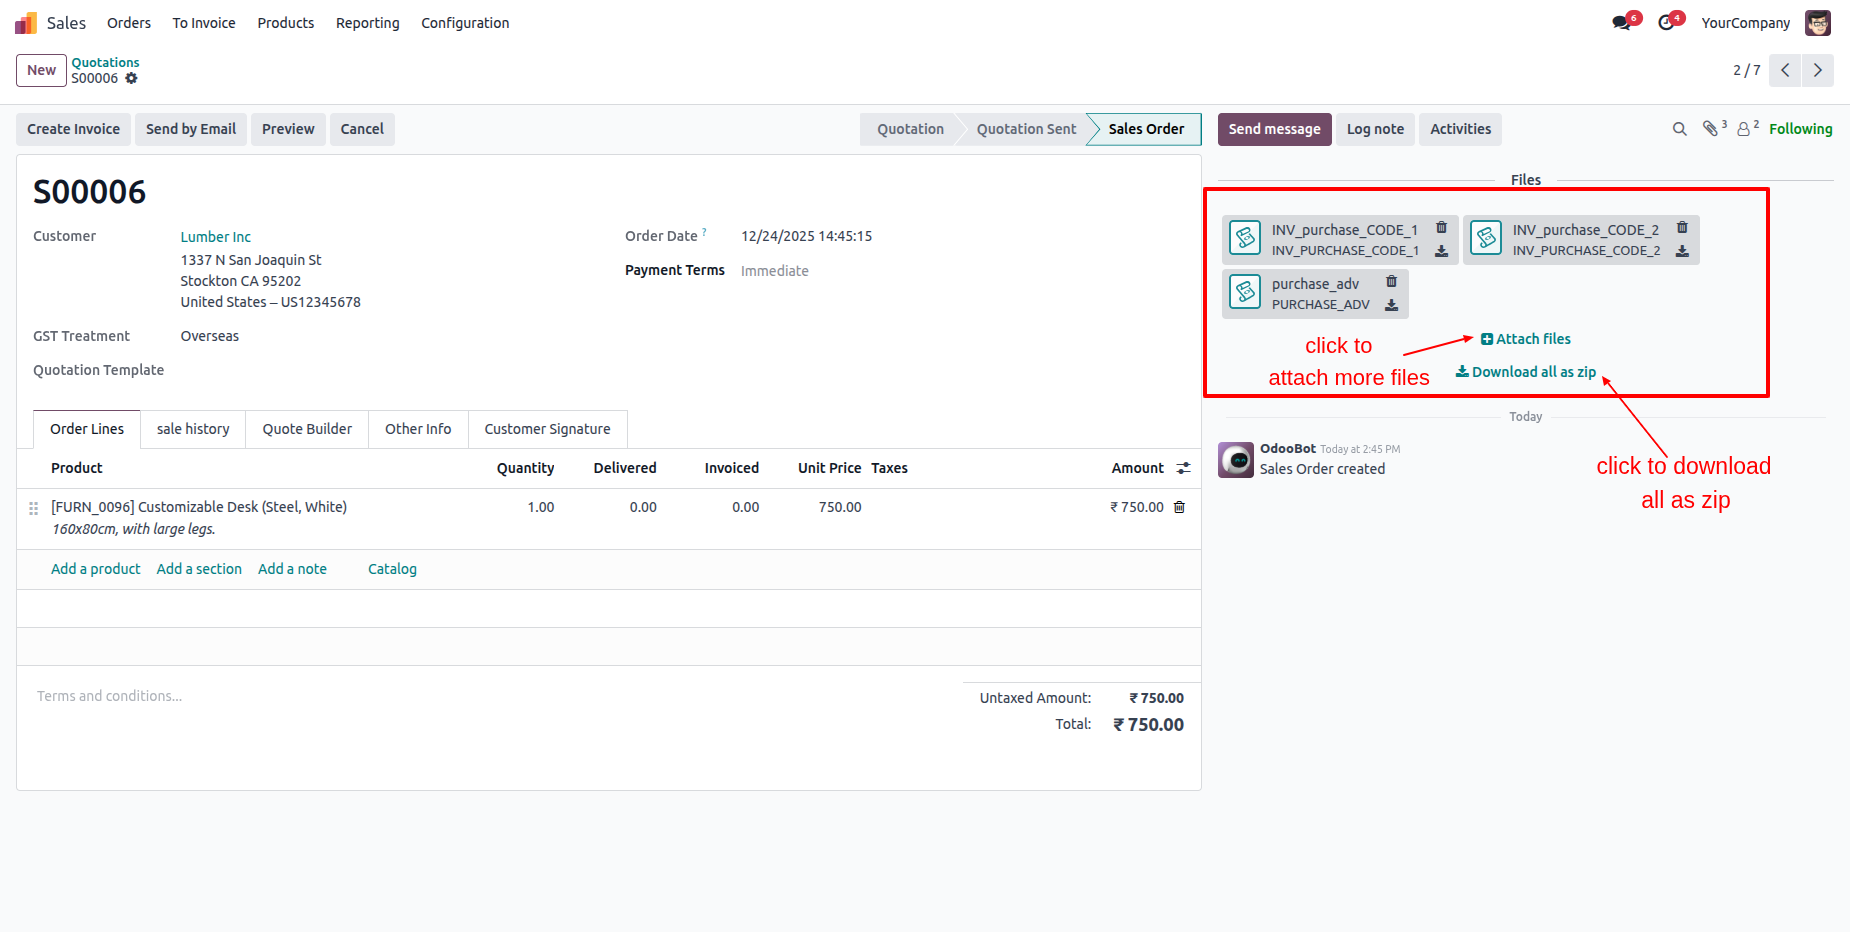This screenshot has width=1850, height=932.
Task: Toggle the Following status button
Action: 1801,129
